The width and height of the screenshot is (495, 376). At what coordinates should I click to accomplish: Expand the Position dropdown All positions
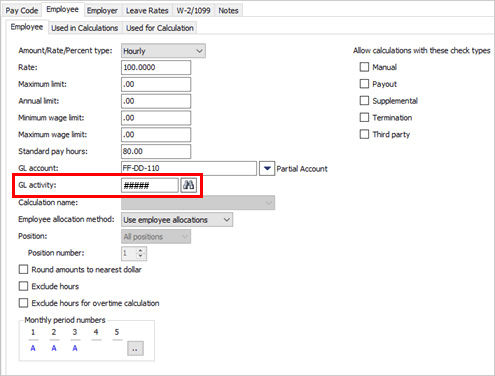(156, 237)
